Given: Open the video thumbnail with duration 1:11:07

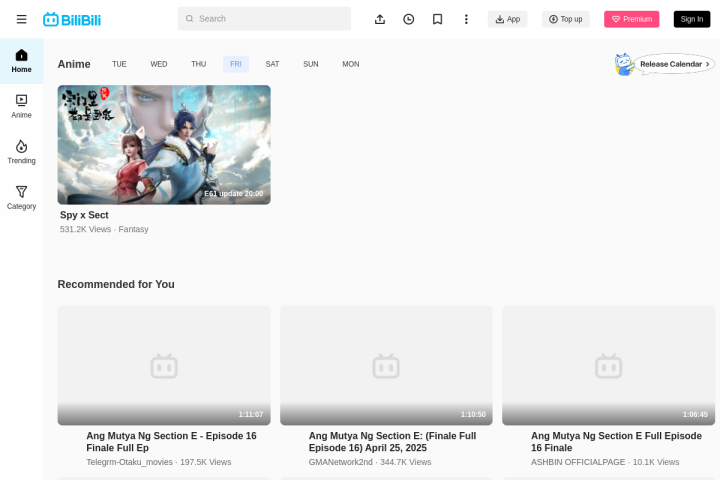Looking at the screenshot, I should [x=164, y=365].
